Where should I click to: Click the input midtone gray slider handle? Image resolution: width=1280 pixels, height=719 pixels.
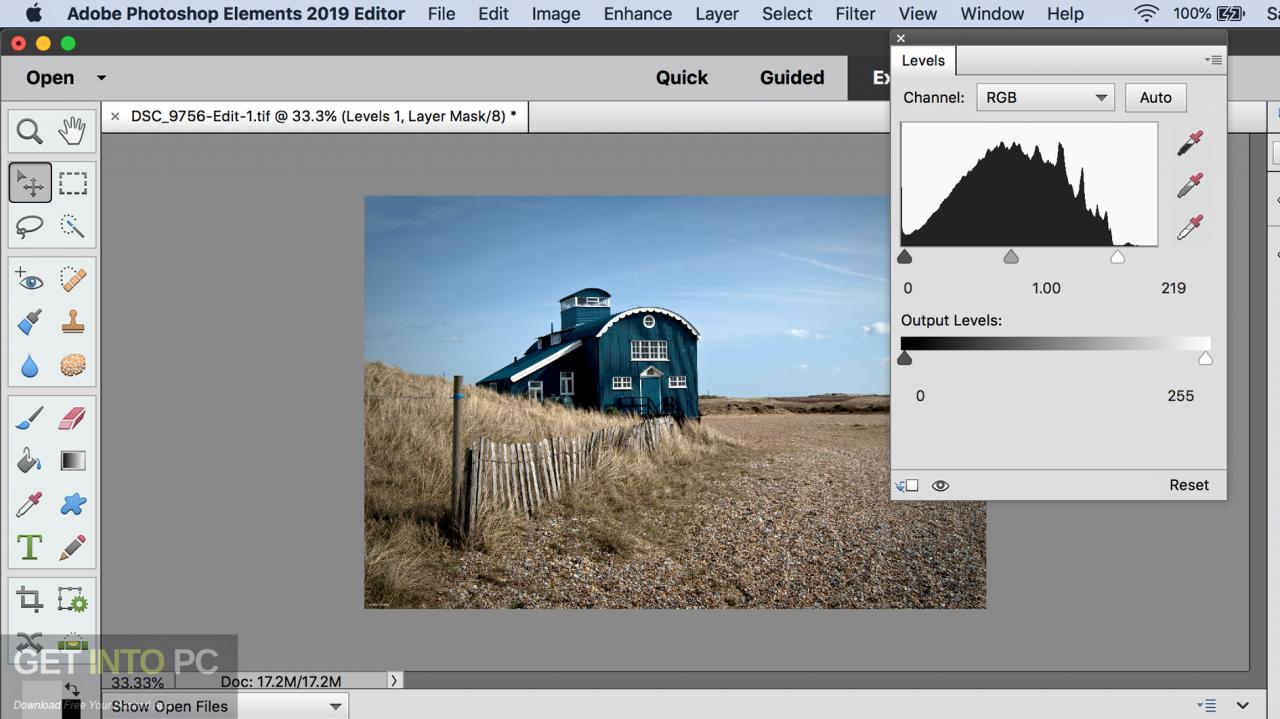(1011, 257)
